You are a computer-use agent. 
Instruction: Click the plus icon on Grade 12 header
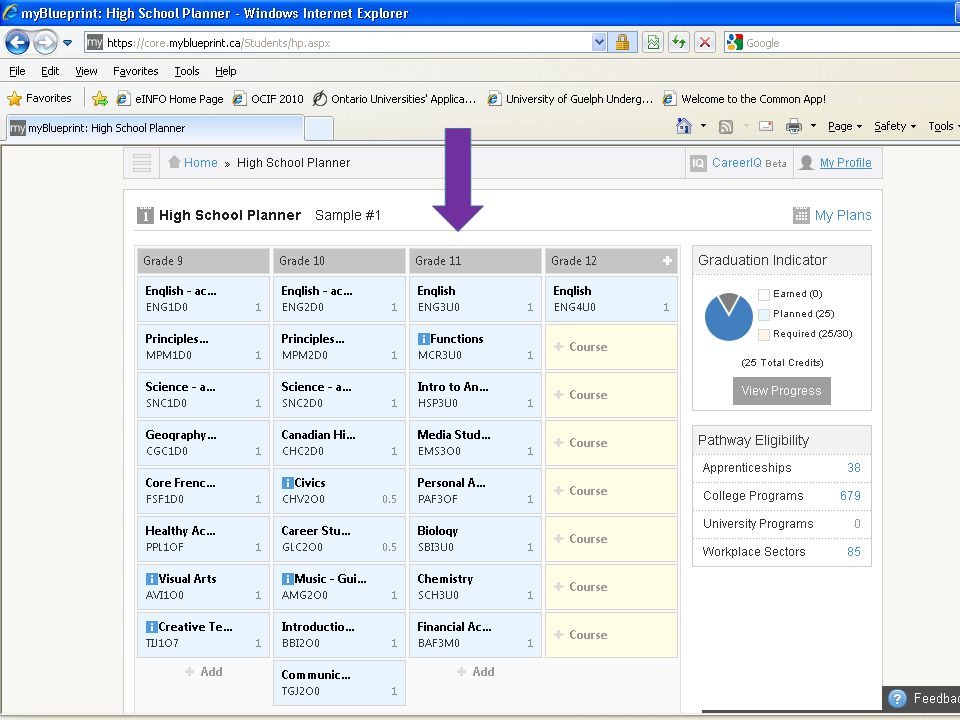point(667,261)
